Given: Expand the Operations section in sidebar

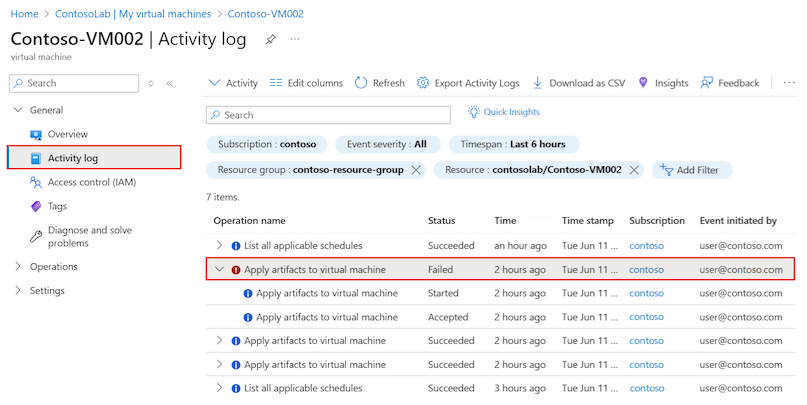Looking at the screenshot, I should [17, 267].
